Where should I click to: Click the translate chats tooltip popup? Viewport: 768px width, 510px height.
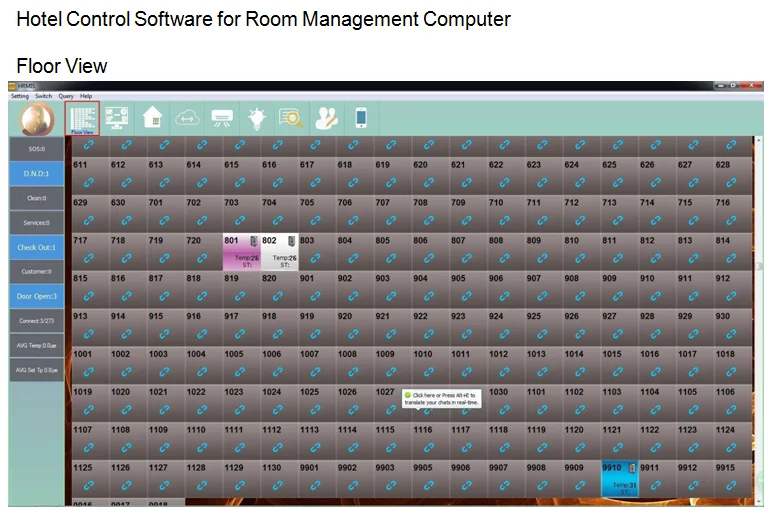click(442, 398)
